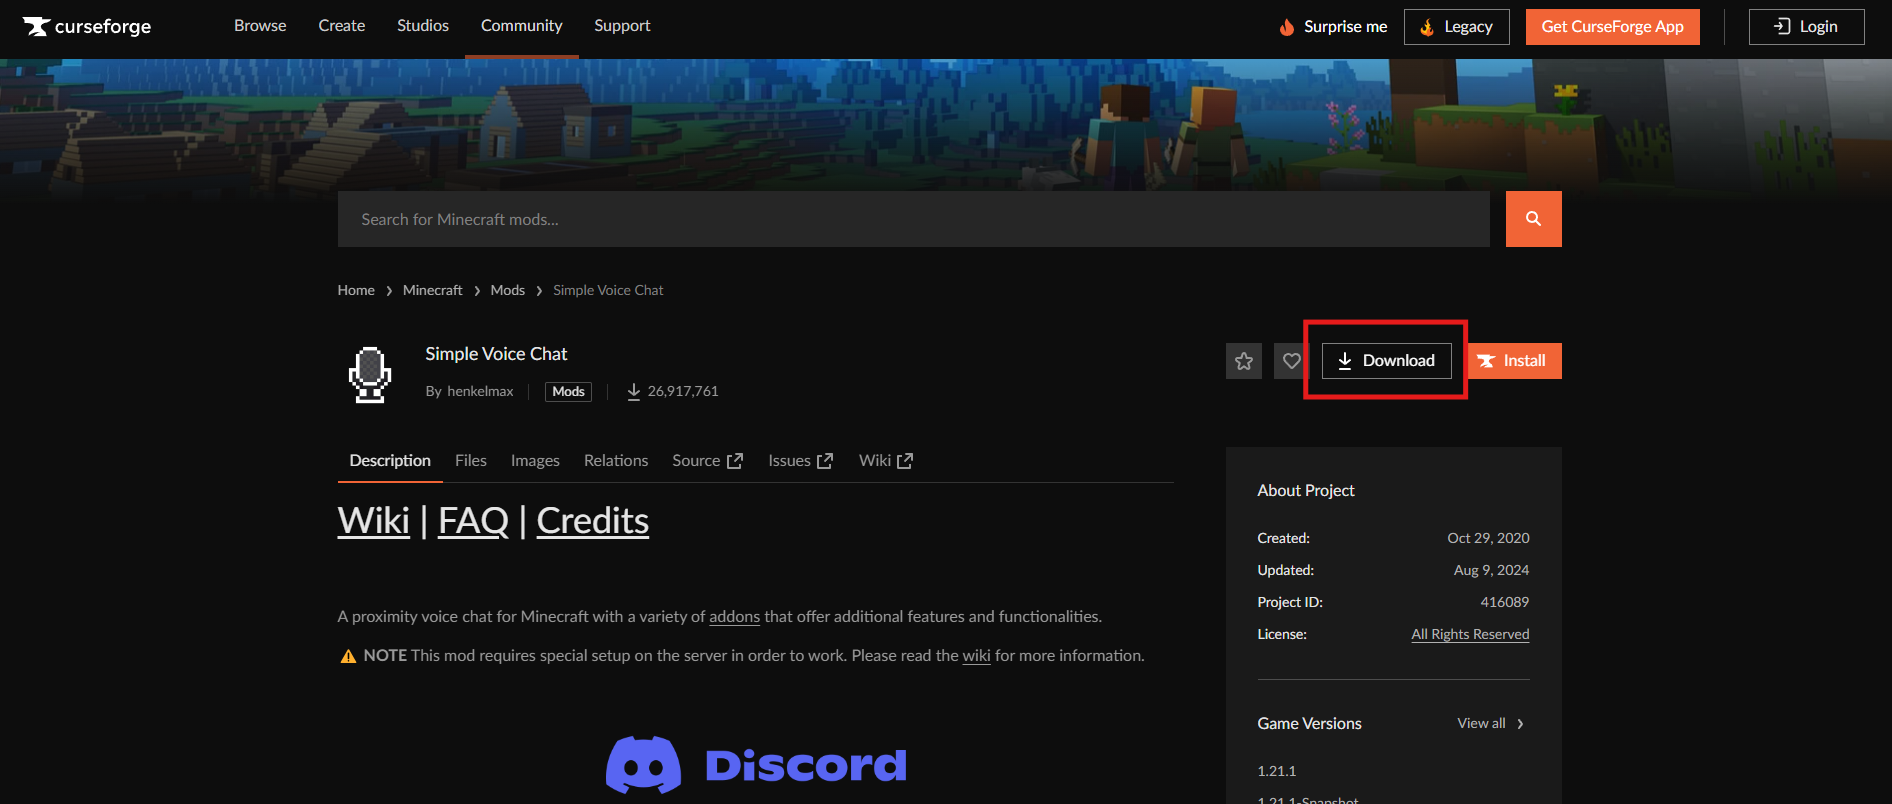Open the Discord logo banner
The image size is (1892, 804).
(x=756, y=765)
